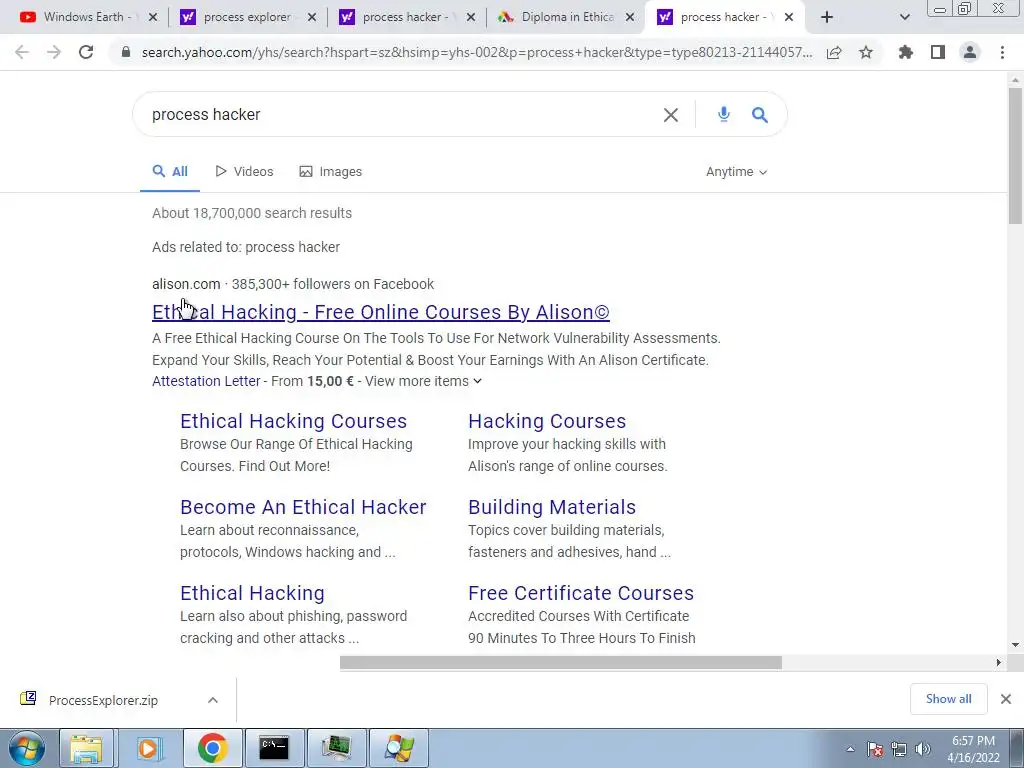Screen dimensions: 1024x768
Task: Select the Videos results filter
Action: 244,172
